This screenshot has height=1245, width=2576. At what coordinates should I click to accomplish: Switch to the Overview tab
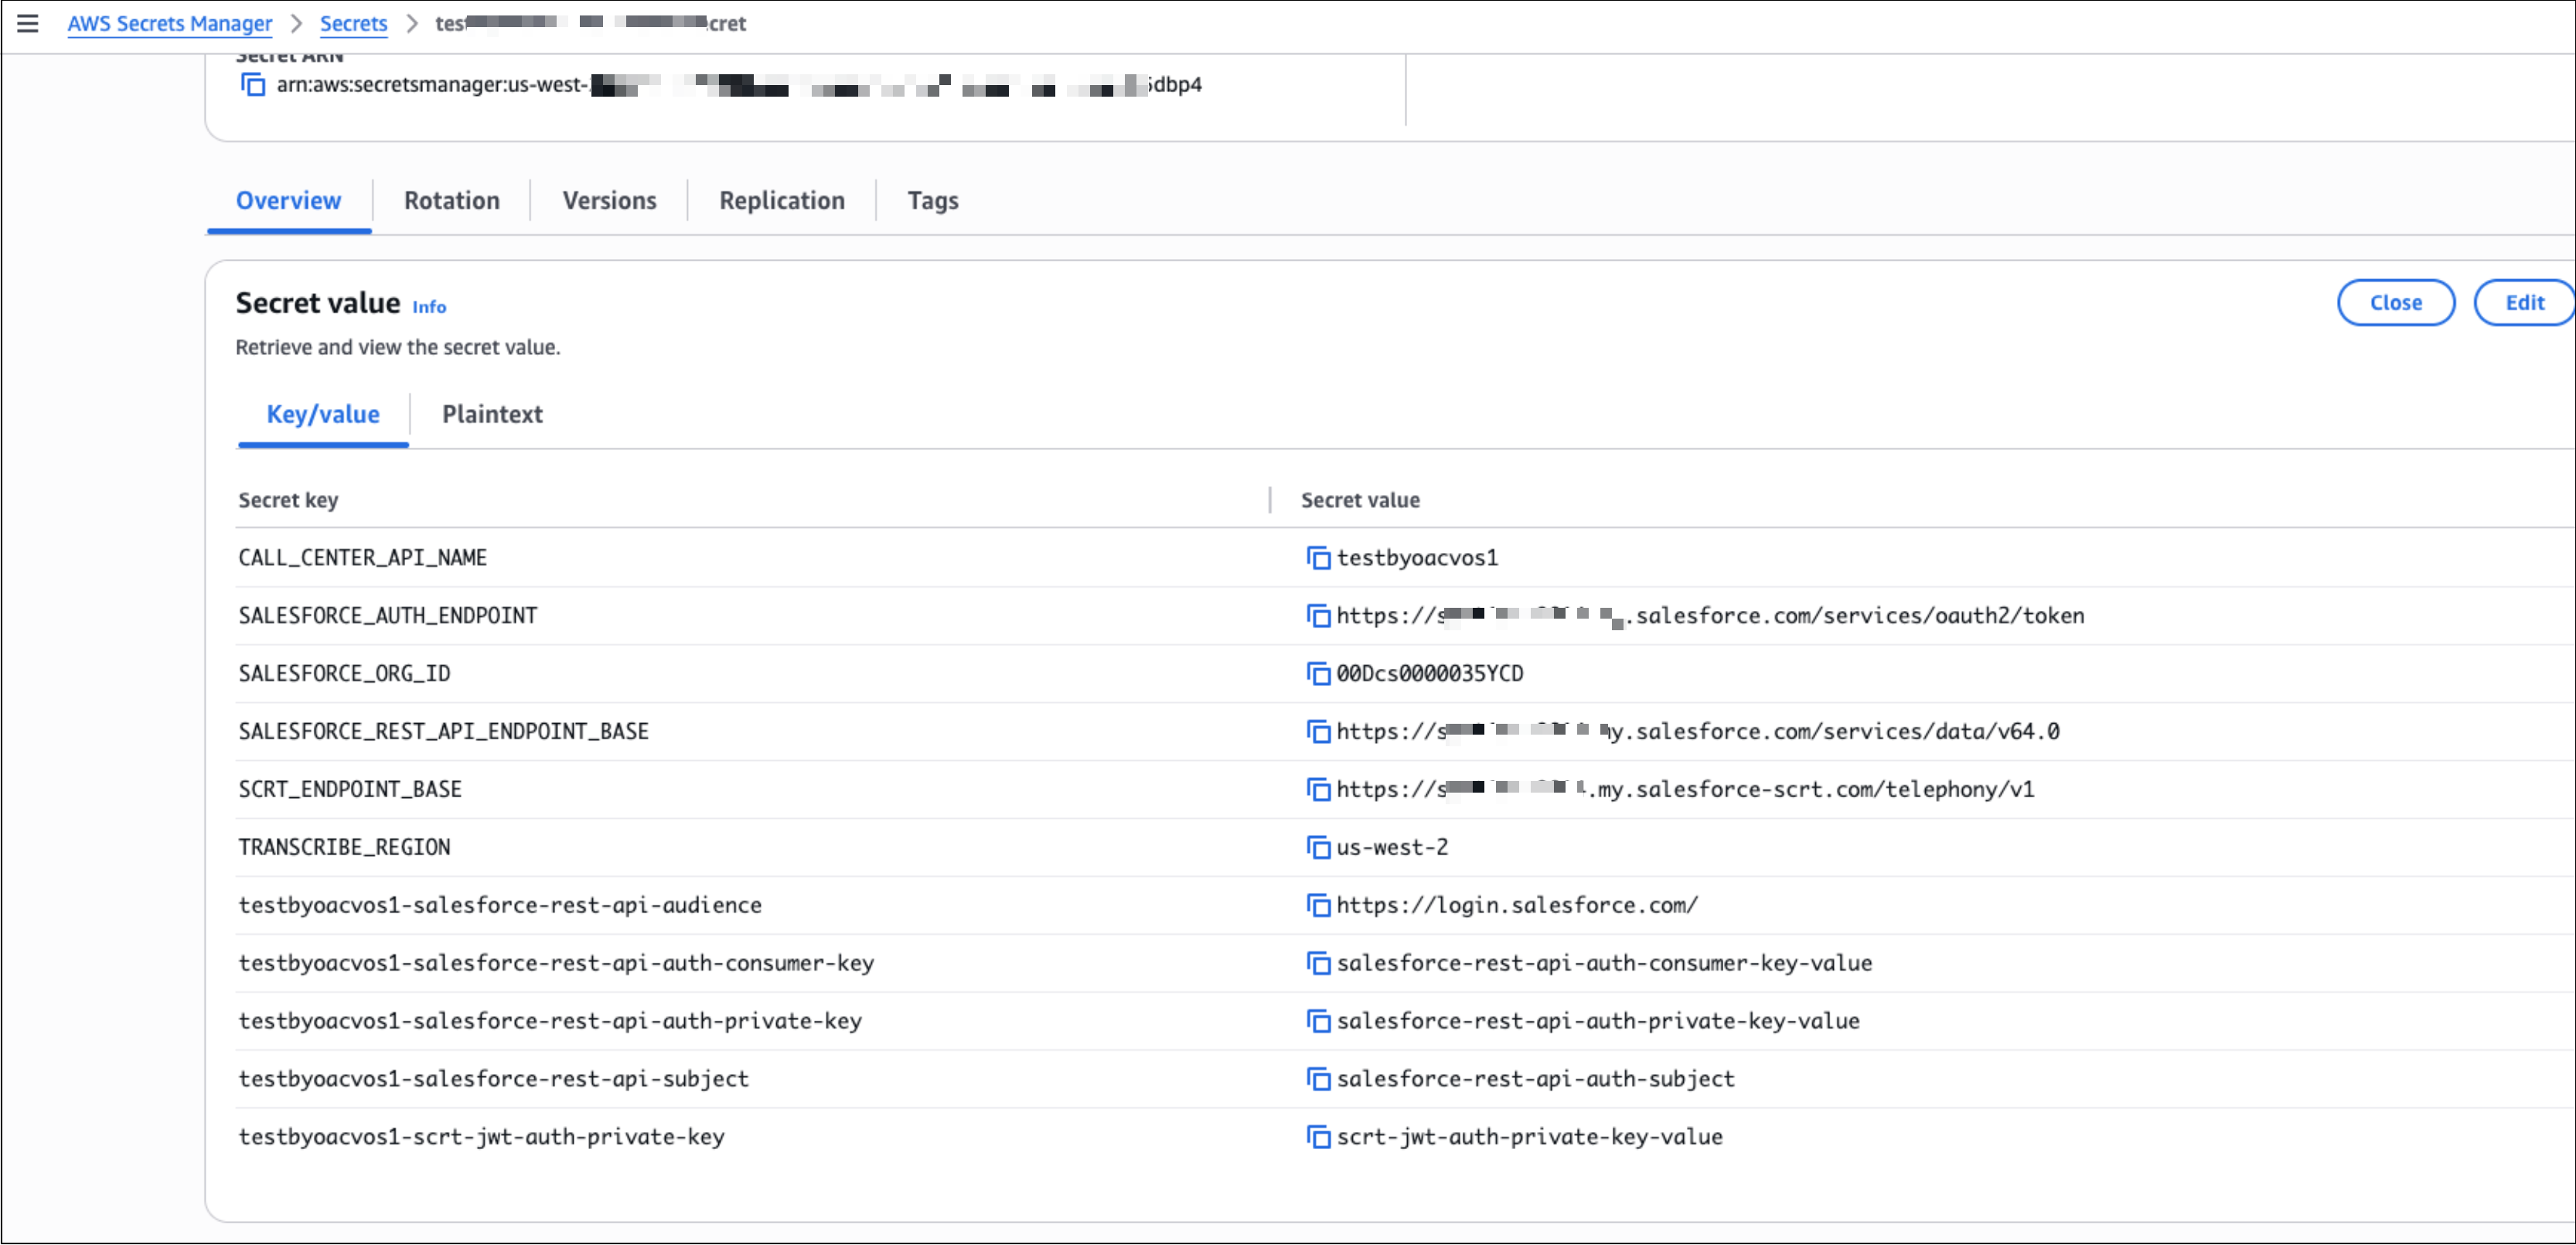click(288, 201)
